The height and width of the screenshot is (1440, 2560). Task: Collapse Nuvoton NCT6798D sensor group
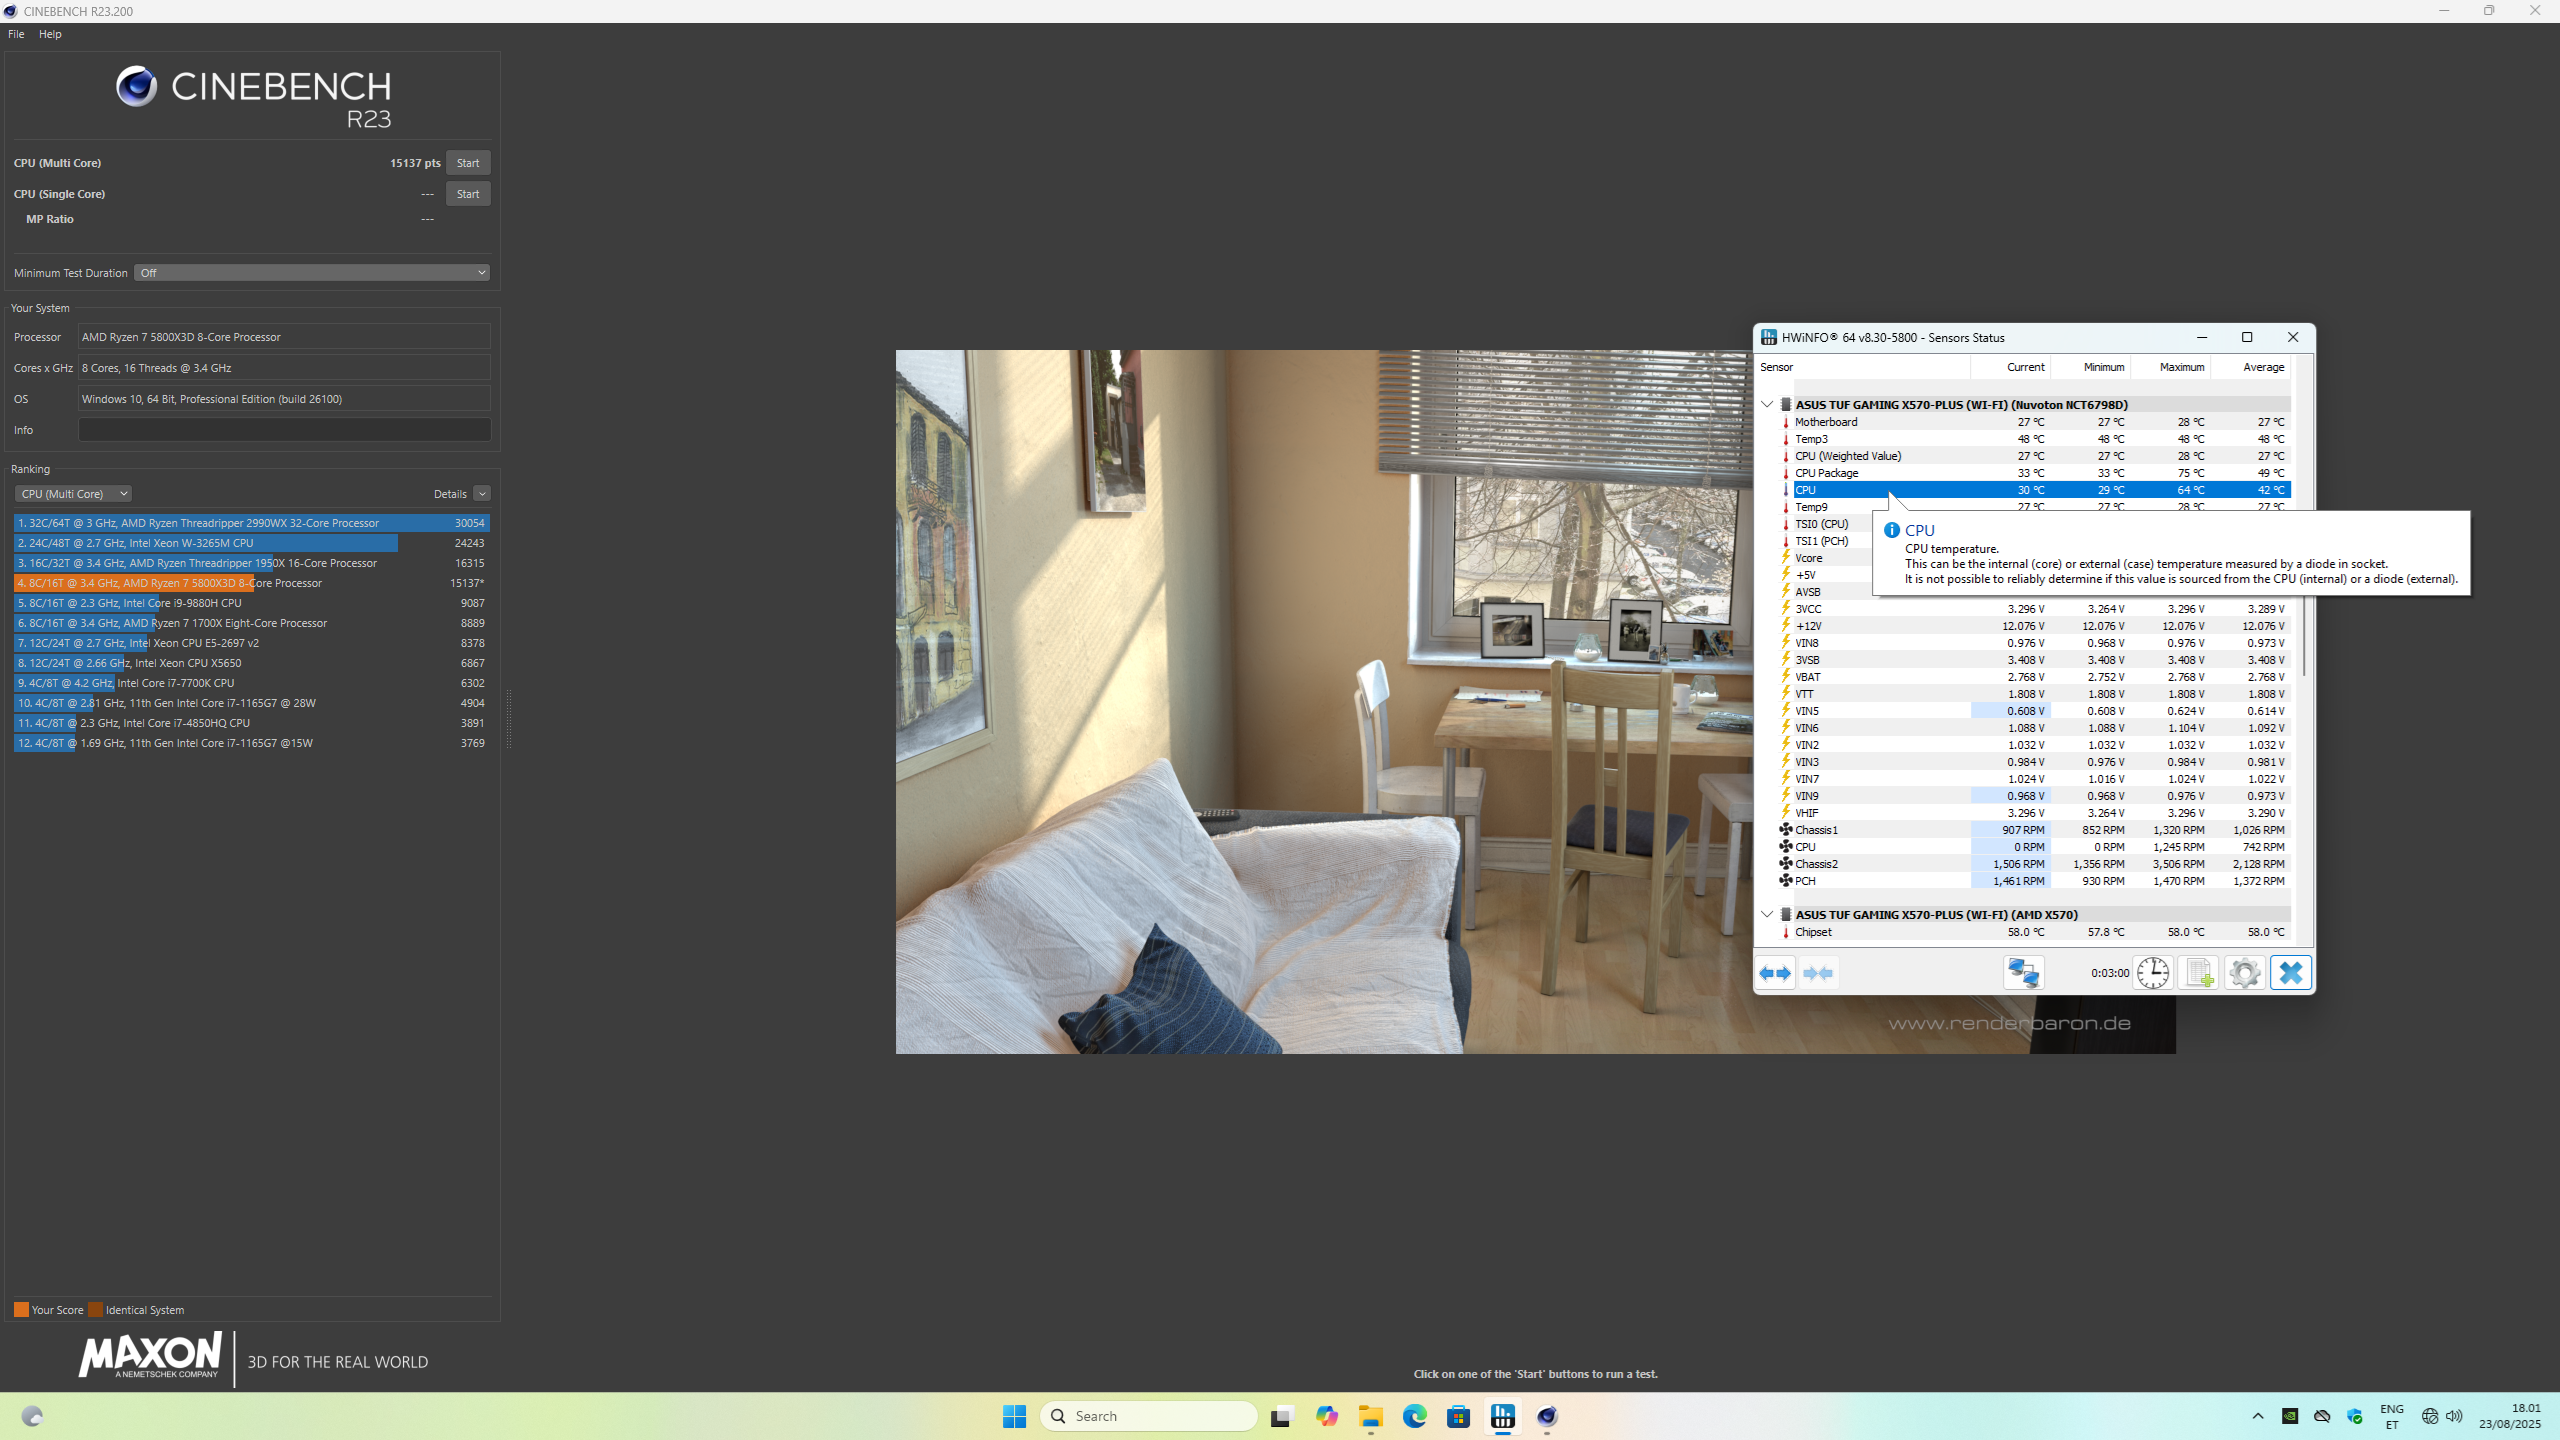tap(1767, 405)
